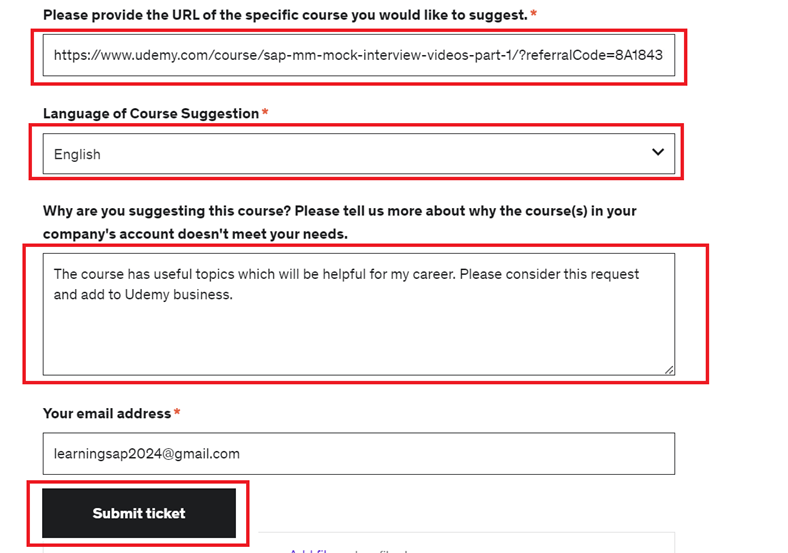Click the empty area at bottom of text area

click(x=358, y=345)
